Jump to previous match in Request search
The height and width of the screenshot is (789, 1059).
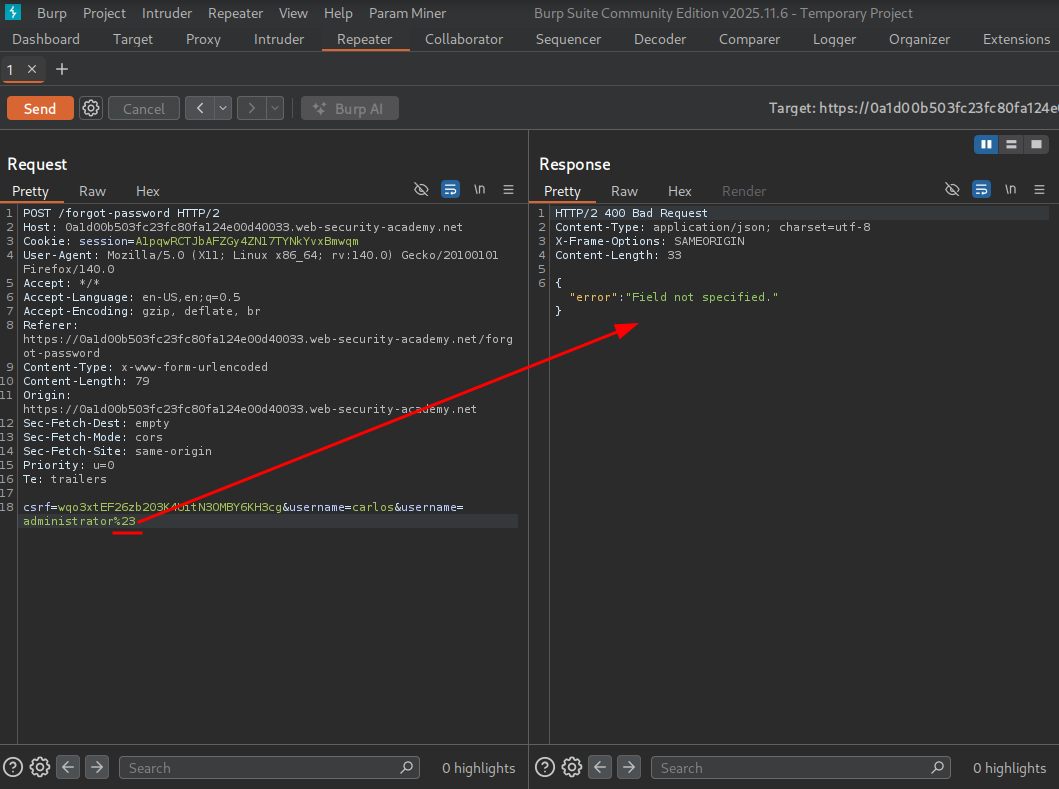point(68,767)
